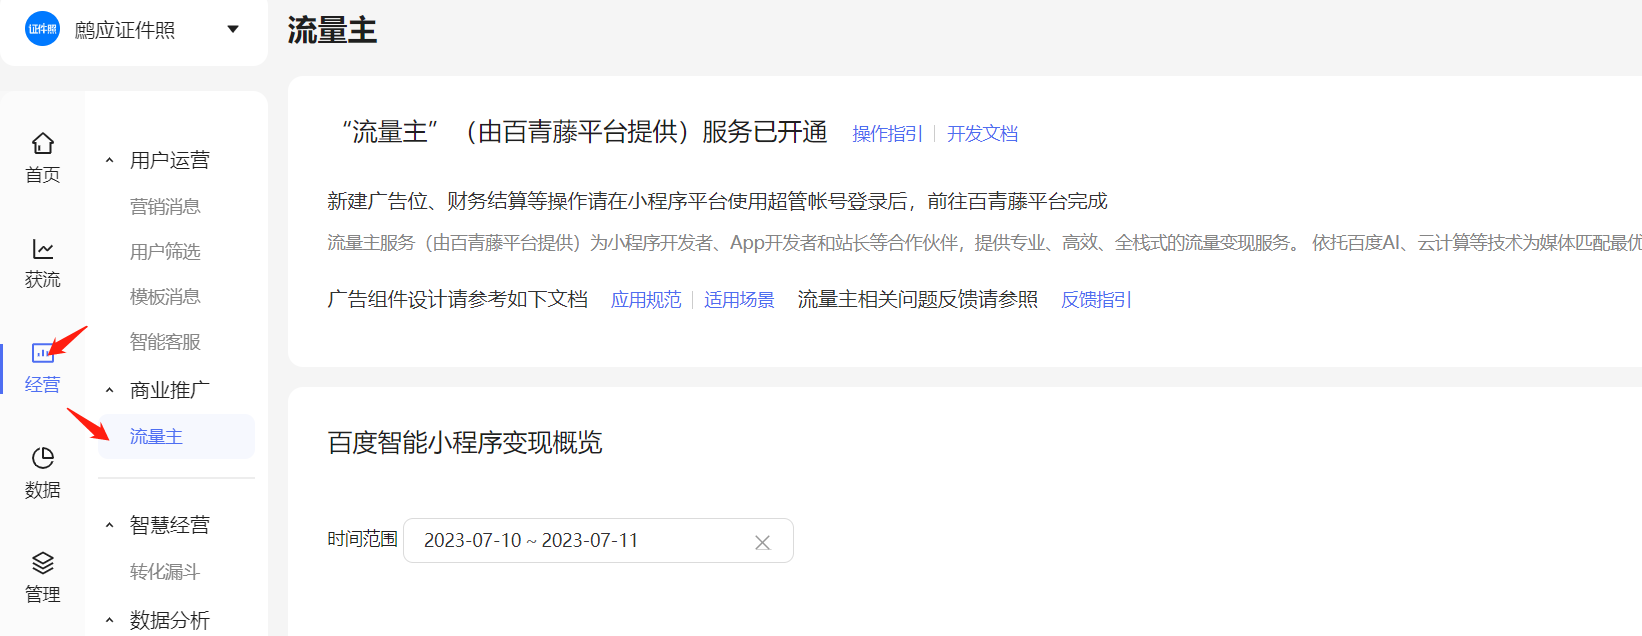Click the 时间范围 label
Viewport: 1642px width, 636px height.
click(x=362, y=539)
